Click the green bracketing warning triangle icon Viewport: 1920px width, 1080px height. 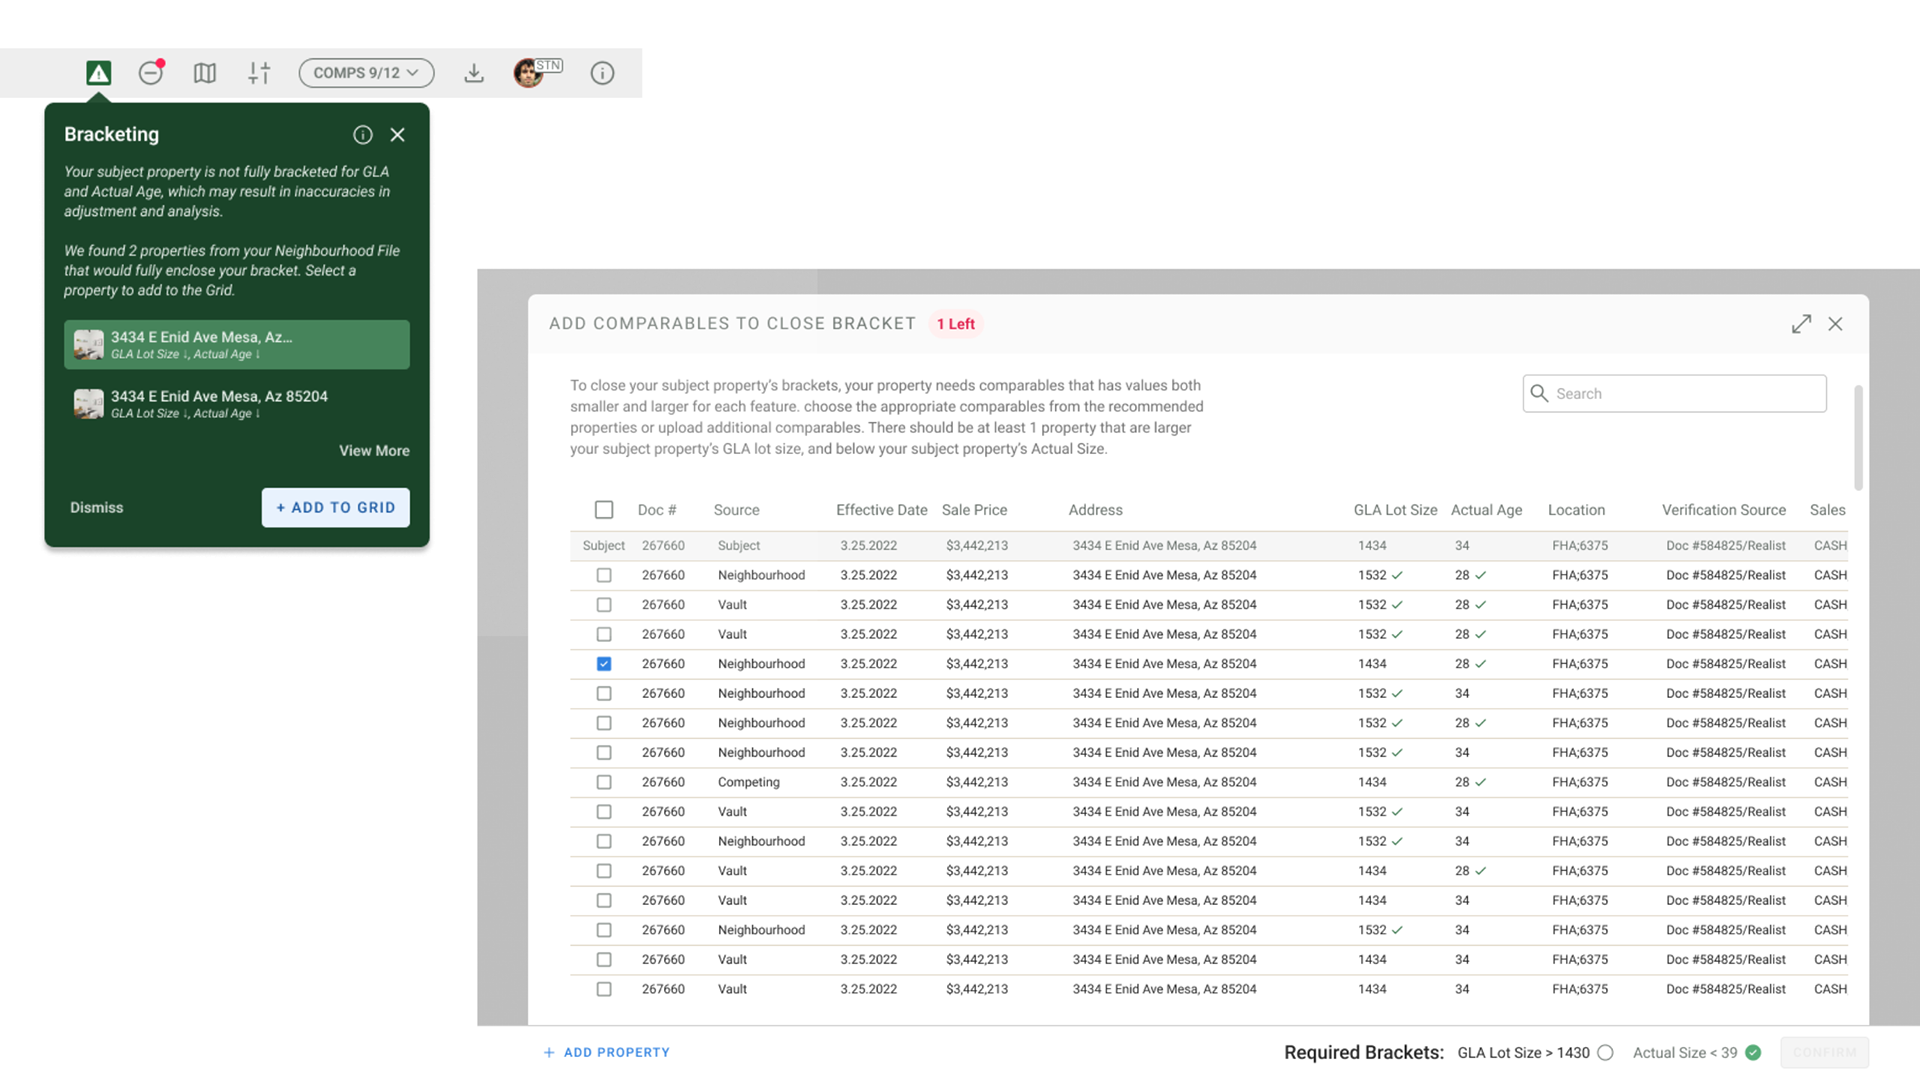[98, 73]
